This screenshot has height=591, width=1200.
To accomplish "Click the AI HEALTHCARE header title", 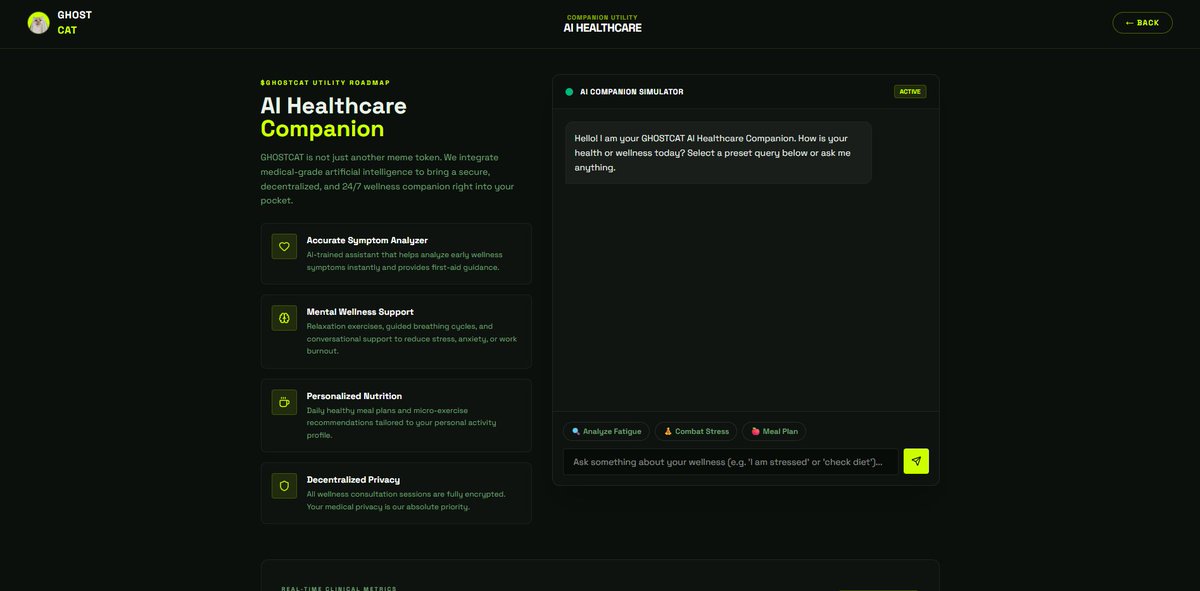I will [602, 28].
